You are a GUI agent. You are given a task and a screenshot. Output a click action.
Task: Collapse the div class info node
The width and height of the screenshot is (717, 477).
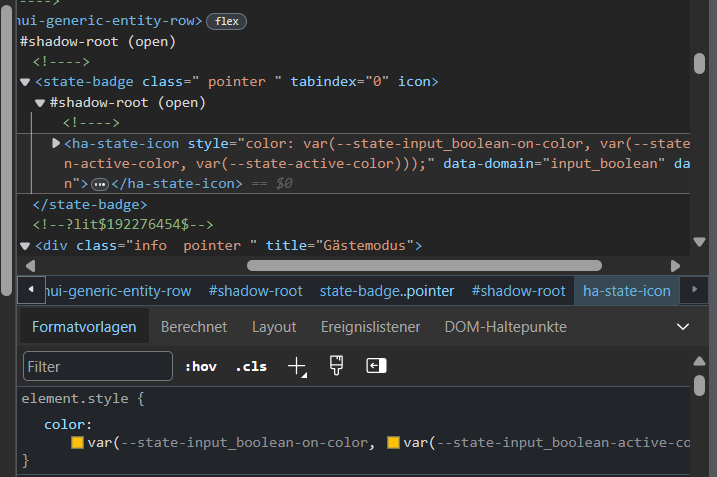pos(25,246)
